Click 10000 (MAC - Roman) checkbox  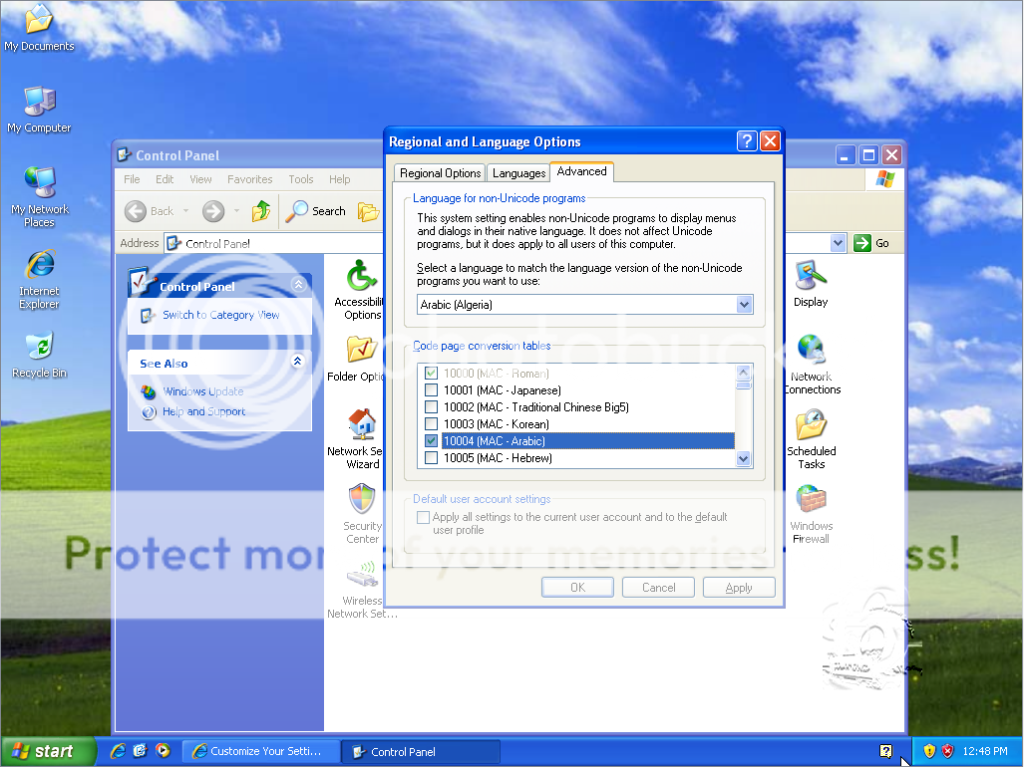(x=431, y=373)
